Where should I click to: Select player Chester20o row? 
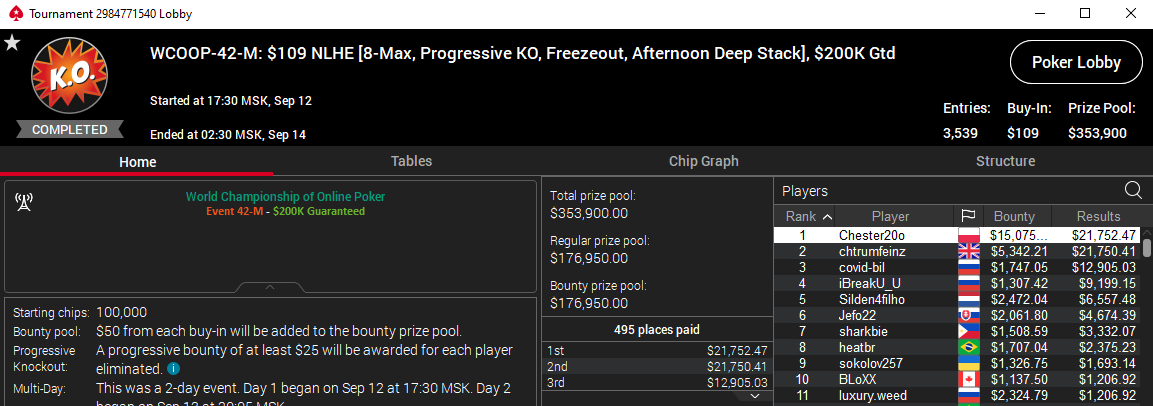[958, 235]
